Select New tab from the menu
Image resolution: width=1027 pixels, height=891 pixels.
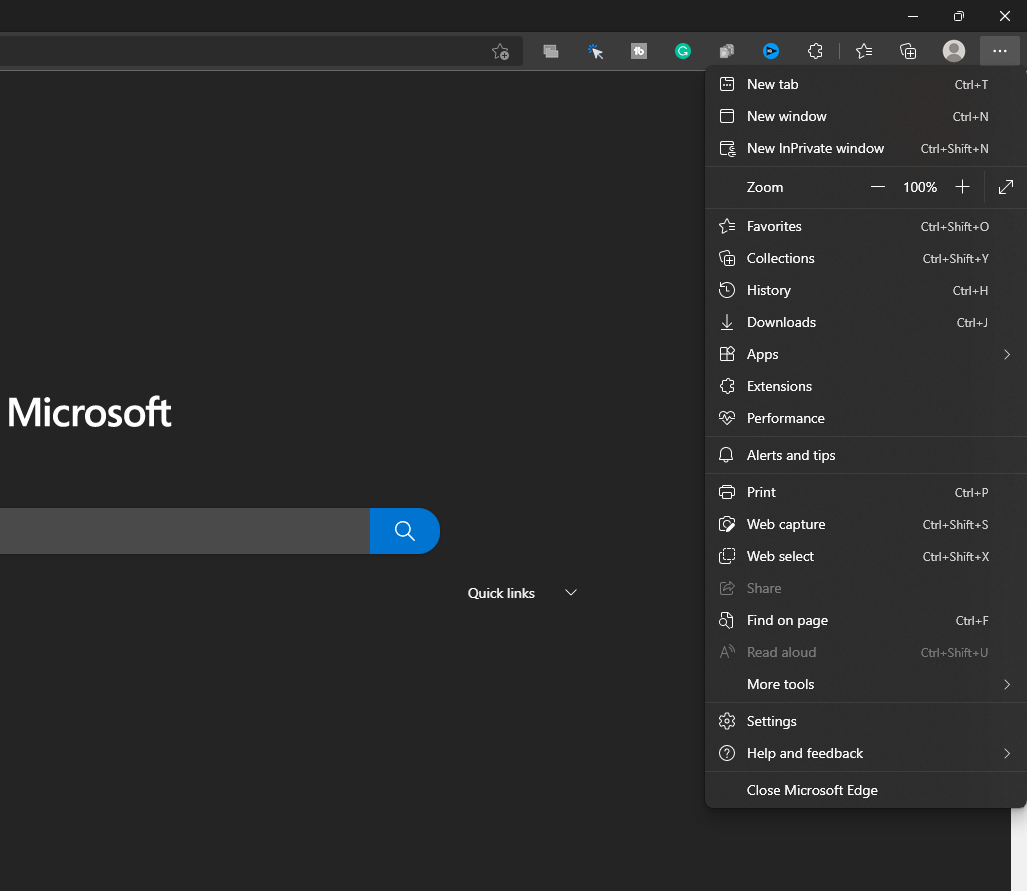click(866, 85)
